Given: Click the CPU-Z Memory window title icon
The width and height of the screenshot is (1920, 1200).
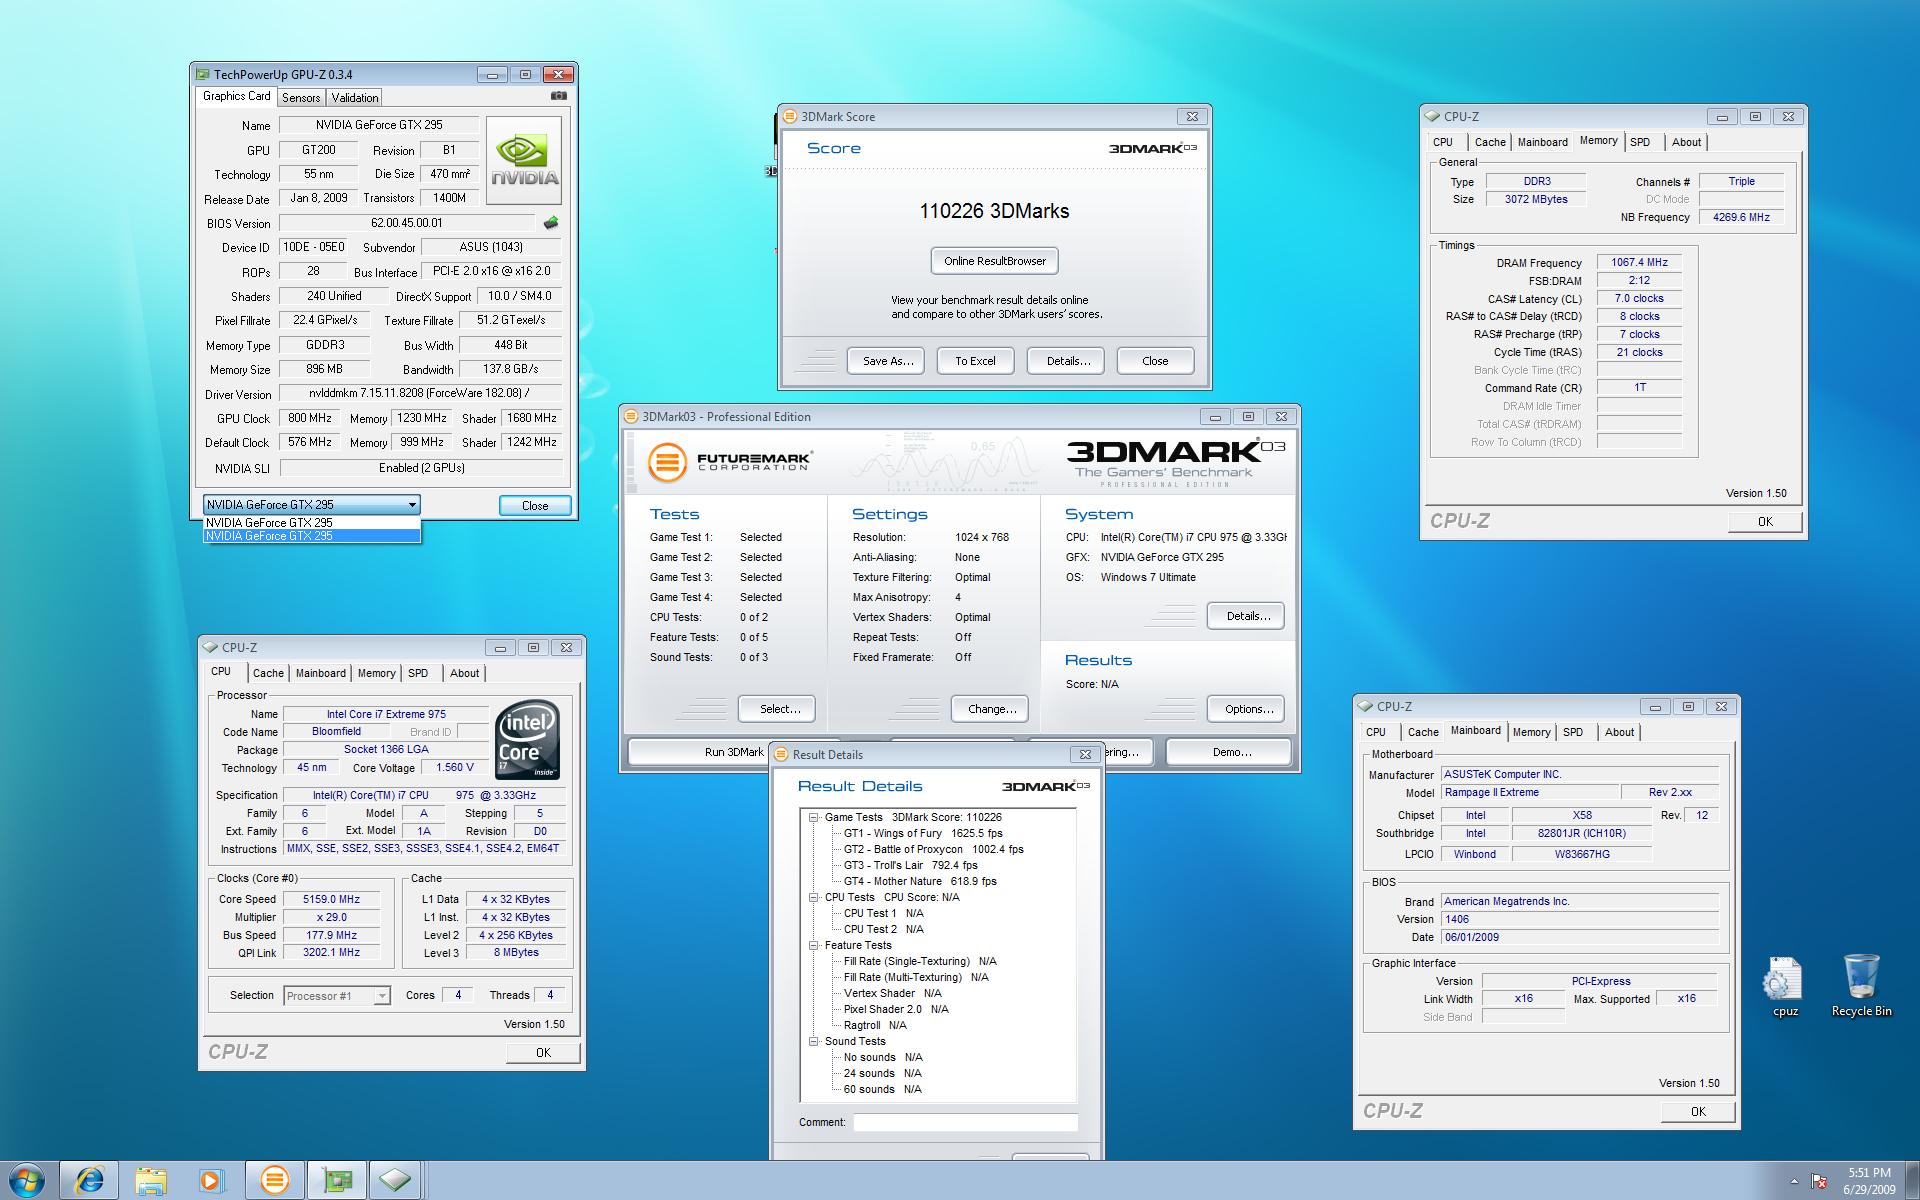Looking at the screenshot, I should coord(1432,116).
